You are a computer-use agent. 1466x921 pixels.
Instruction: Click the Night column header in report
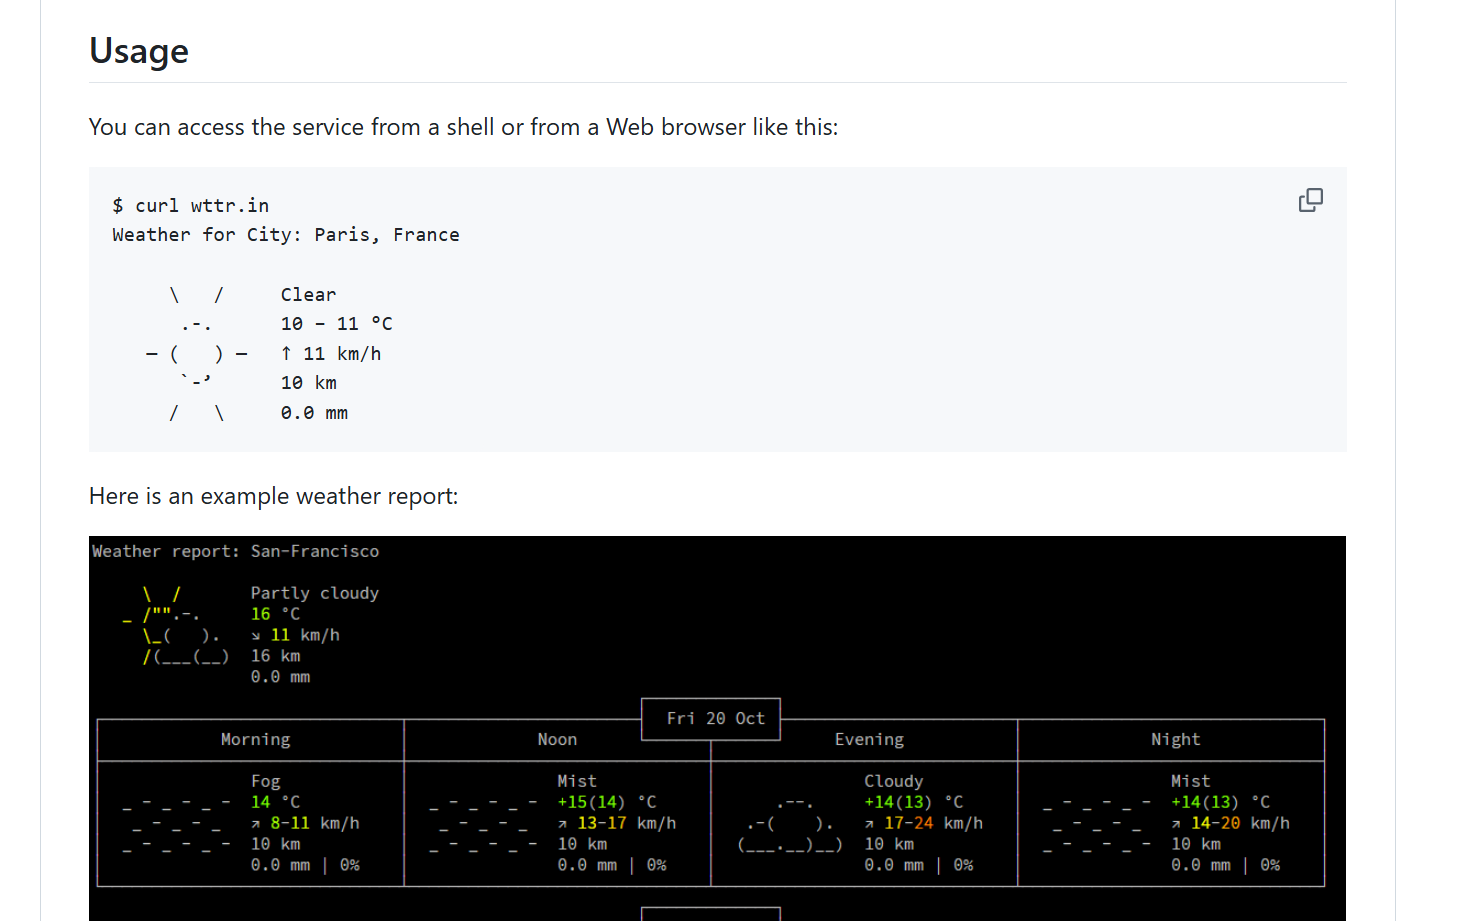1175,739
